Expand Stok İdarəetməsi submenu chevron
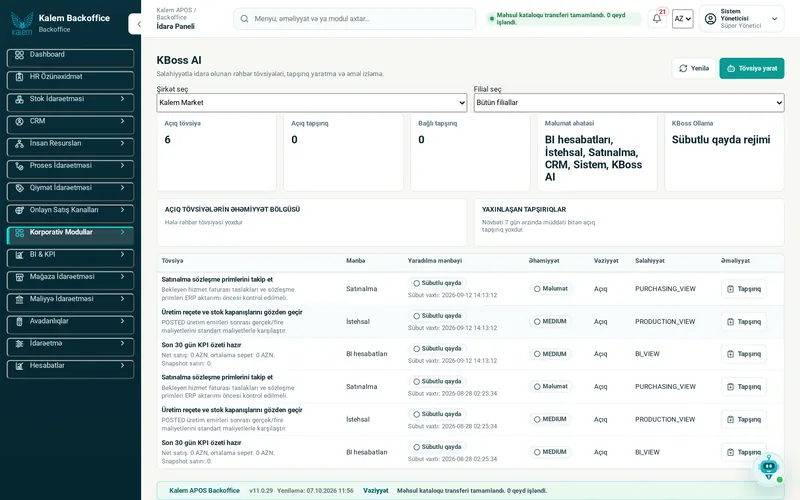 tap(122, 99)
